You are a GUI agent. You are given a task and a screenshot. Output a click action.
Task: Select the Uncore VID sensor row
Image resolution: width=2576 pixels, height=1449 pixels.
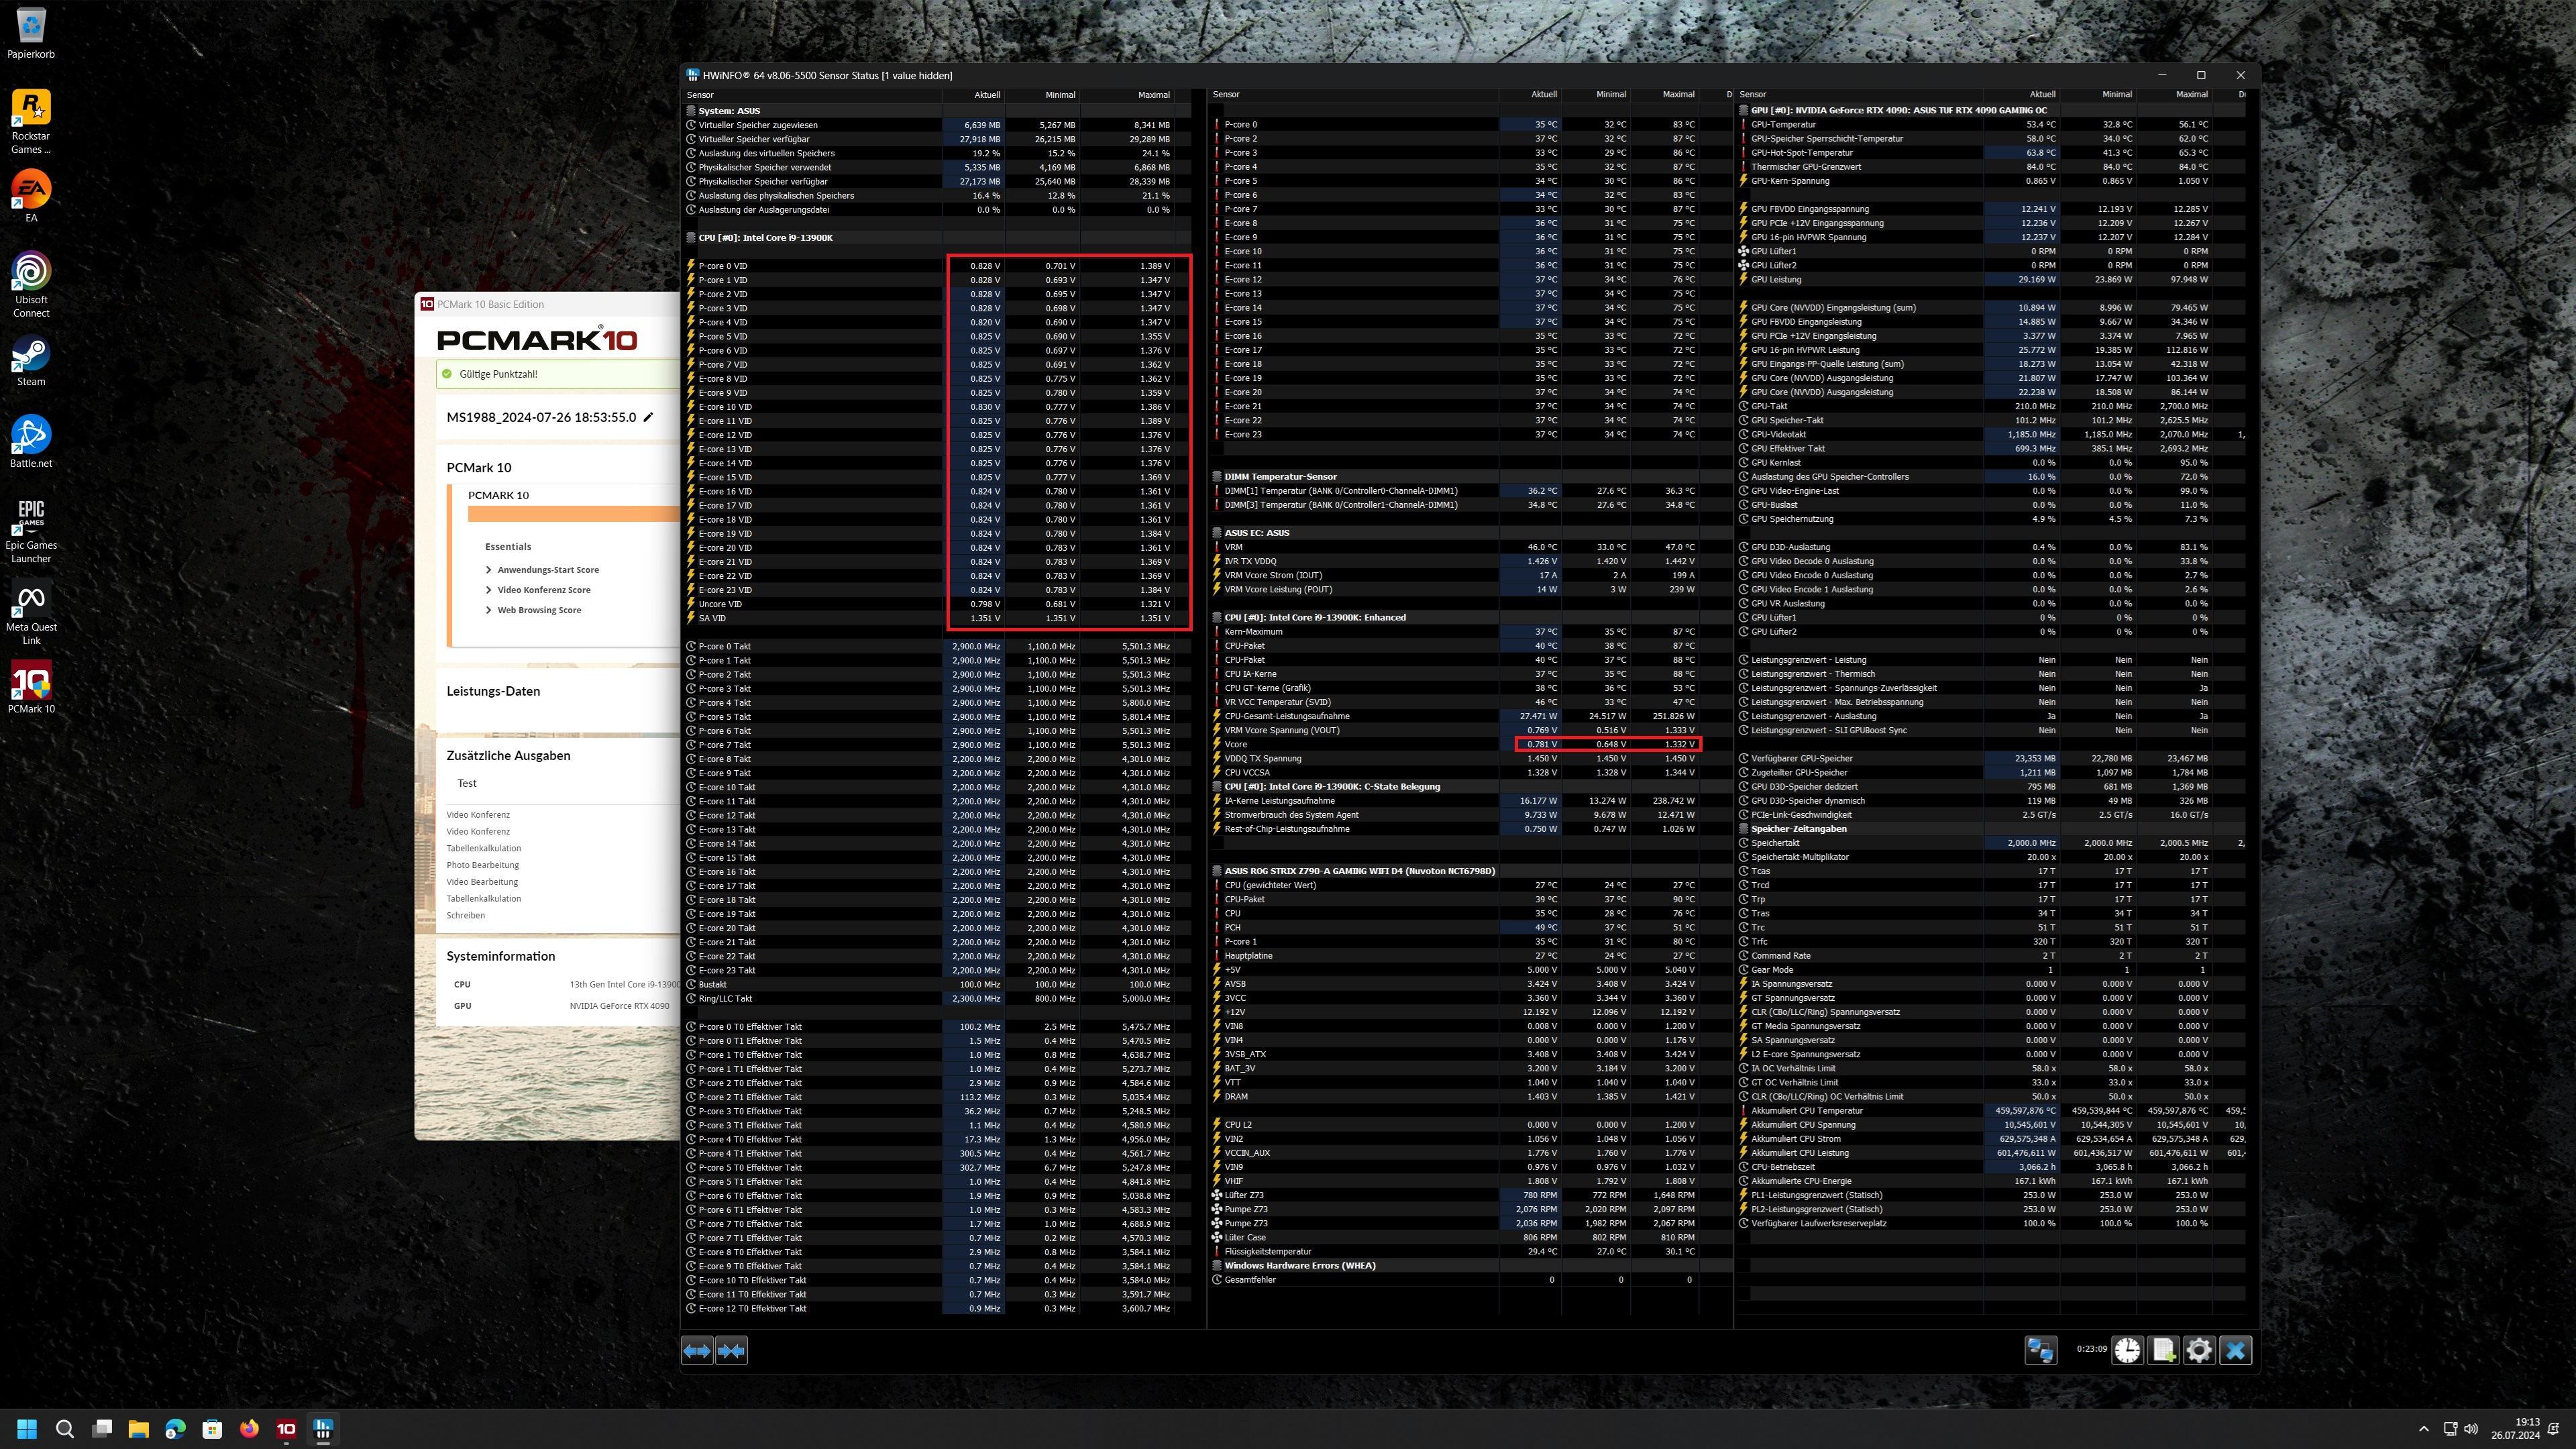coord(936,604)
